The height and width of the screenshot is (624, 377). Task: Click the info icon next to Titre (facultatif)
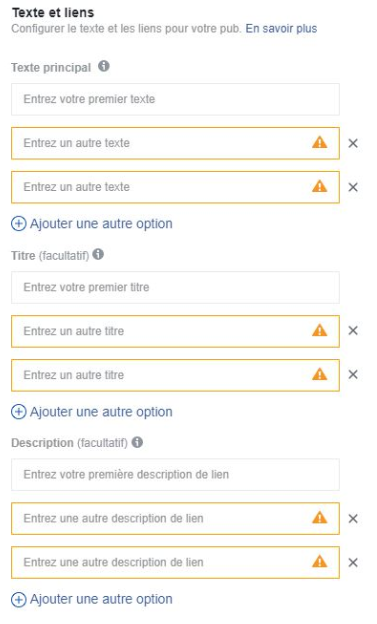[x=98, y=254]
